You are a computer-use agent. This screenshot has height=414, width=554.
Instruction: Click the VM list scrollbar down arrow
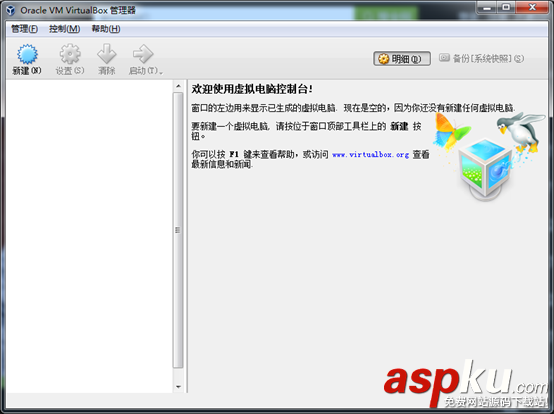pos(178,387)
